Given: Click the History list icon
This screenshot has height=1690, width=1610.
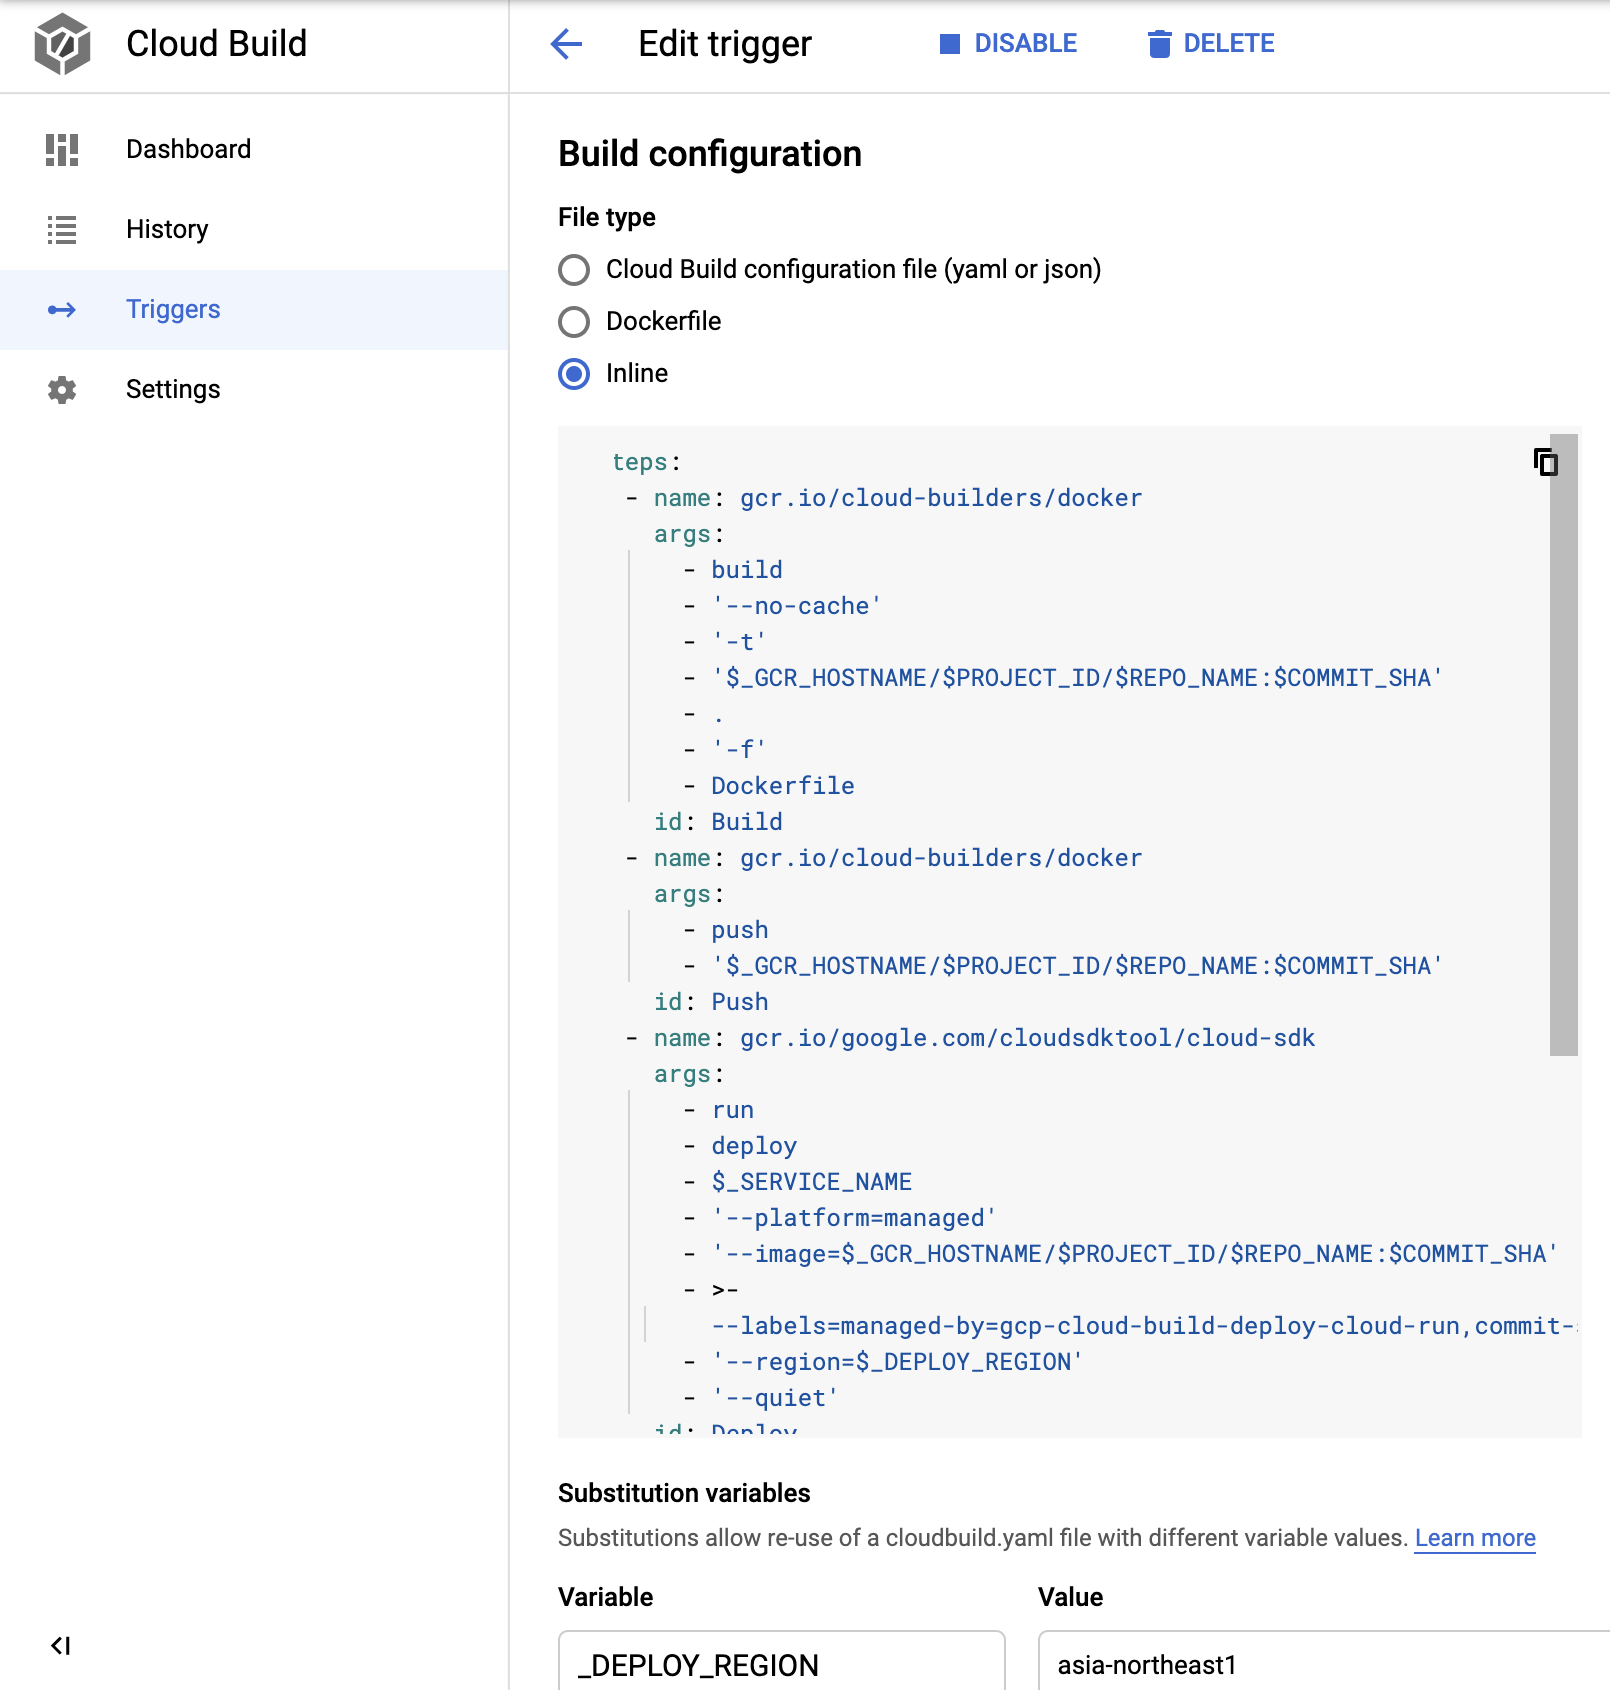Looking at the screenshot, I should (x=62, y=230).
